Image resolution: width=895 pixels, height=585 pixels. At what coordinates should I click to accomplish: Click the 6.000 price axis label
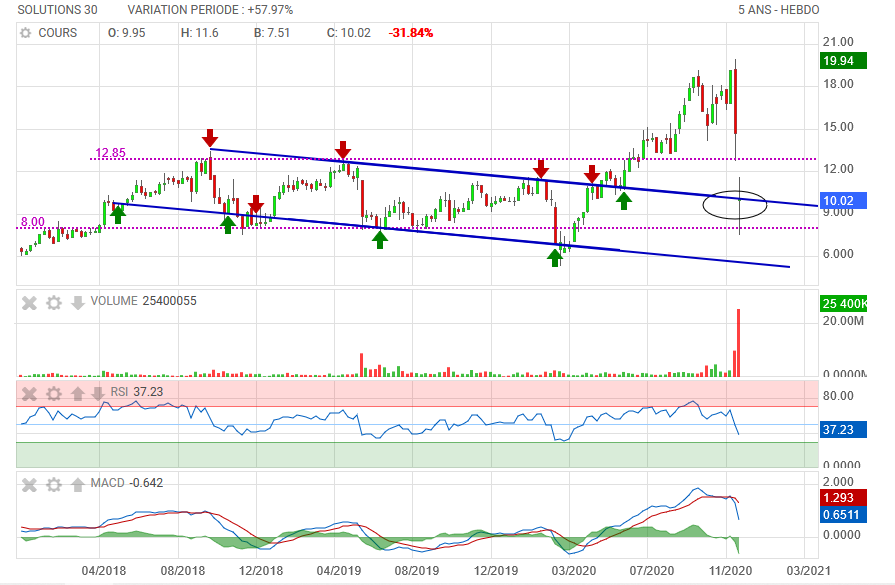pyautogui.click(x=838, y=254)
